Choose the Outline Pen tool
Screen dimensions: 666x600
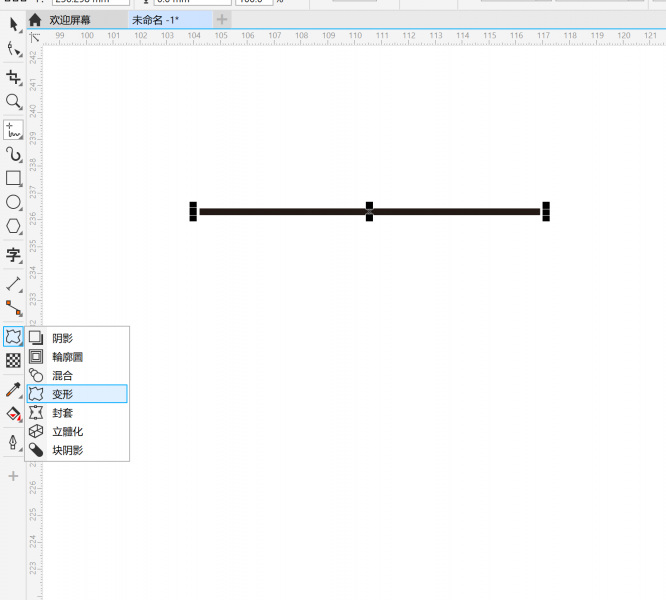point(14,442)
